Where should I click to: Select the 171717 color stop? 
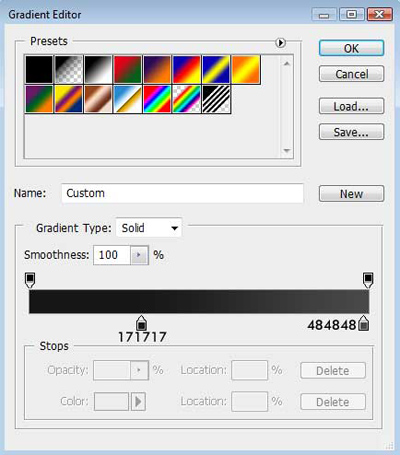click(x=141, y=323)
